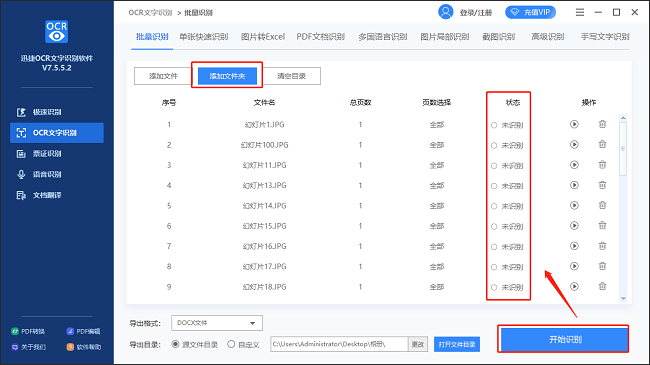This screenshot has width=650, height=365.
Task: Switch to 图片转Excel tab
Action: coord(263,37)
